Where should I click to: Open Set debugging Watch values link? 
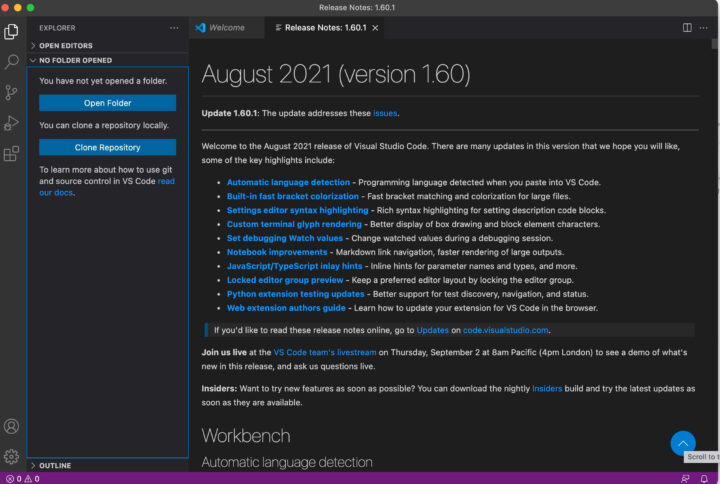pyautogui.click(x=285, y=238)
